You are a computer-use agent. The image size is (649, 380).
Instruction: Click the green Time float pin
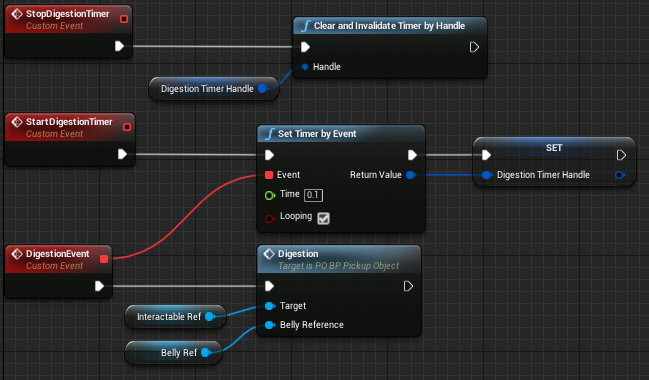click(x=270, y=195)
